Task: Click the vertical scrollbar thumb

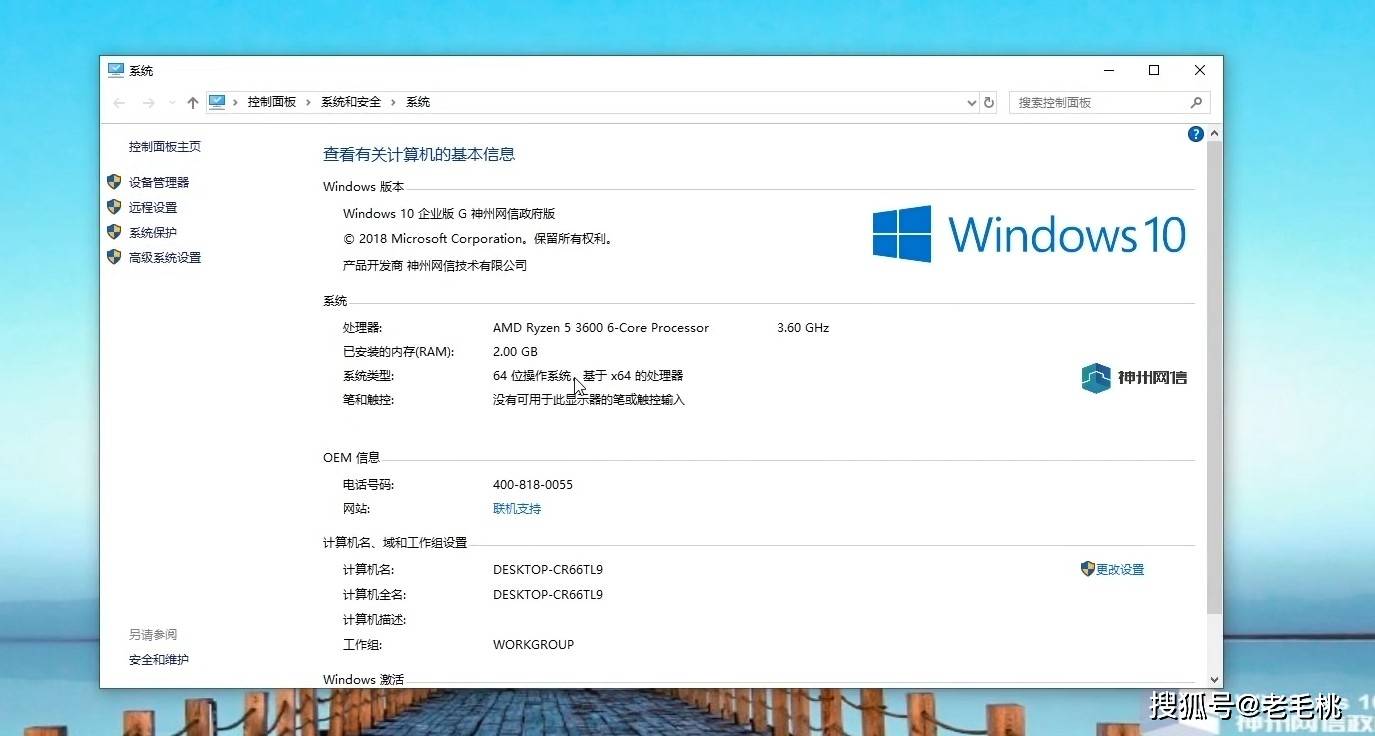Action: (1215, 378)
